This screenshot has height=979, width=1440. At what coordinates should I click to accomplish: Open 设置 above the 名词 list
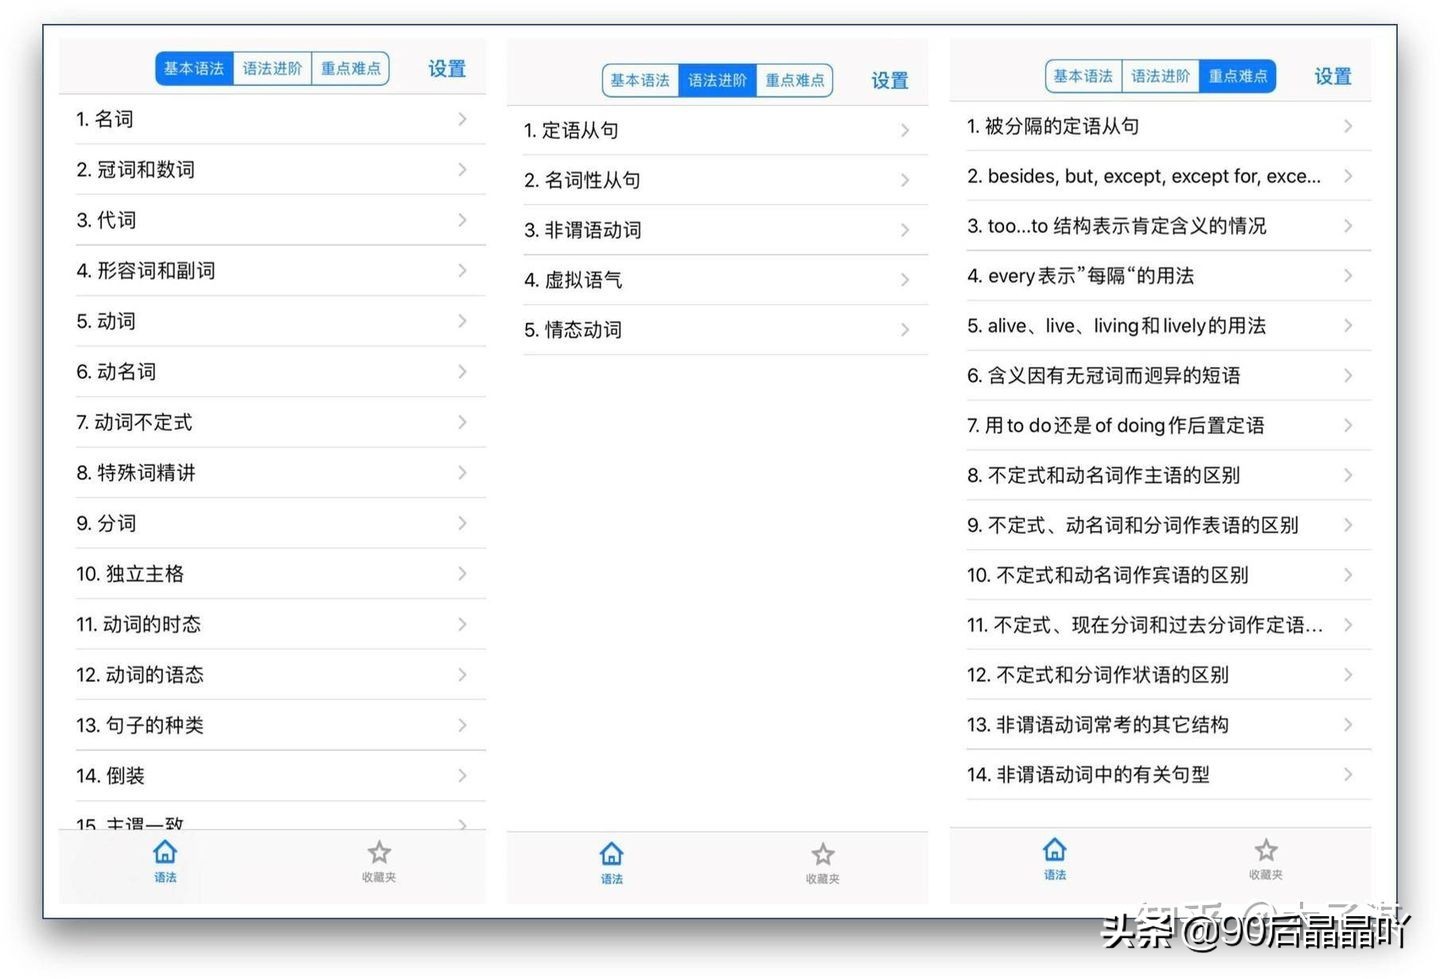coord(447,69)
